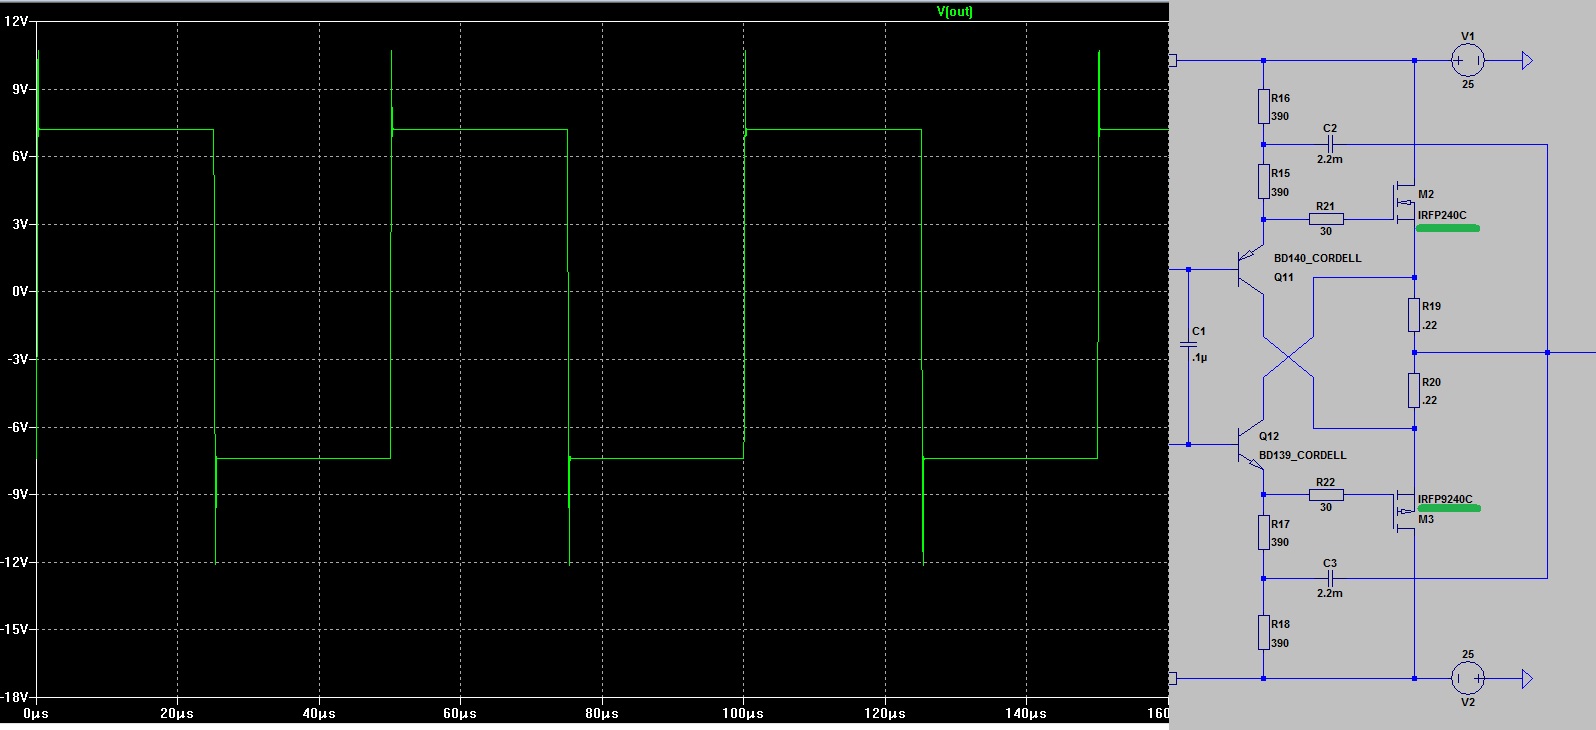Click the C2 capacitor symbol
1596x730 pixels.
1330,145
